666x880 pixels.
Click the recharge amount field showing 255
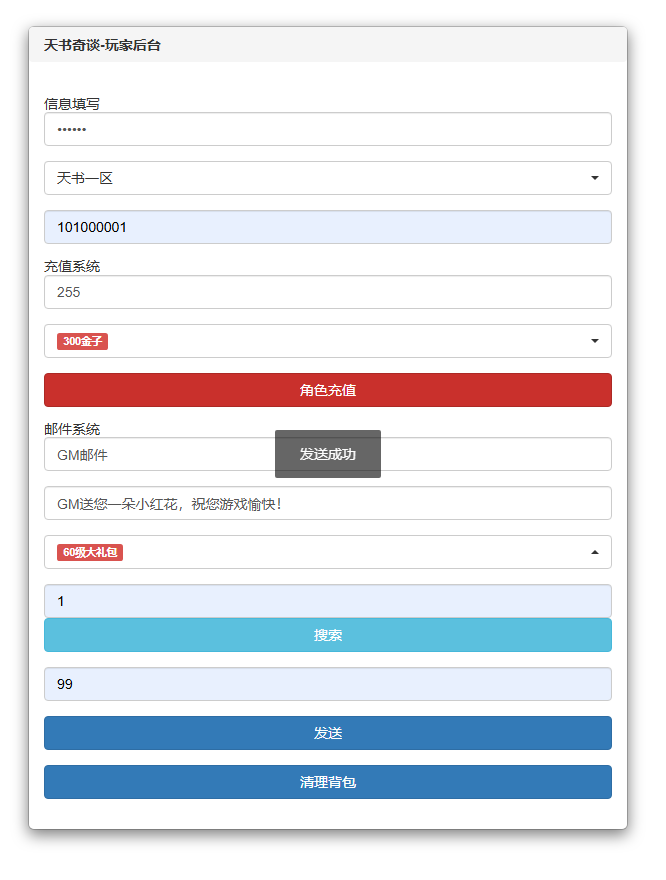tap(328, 292)
